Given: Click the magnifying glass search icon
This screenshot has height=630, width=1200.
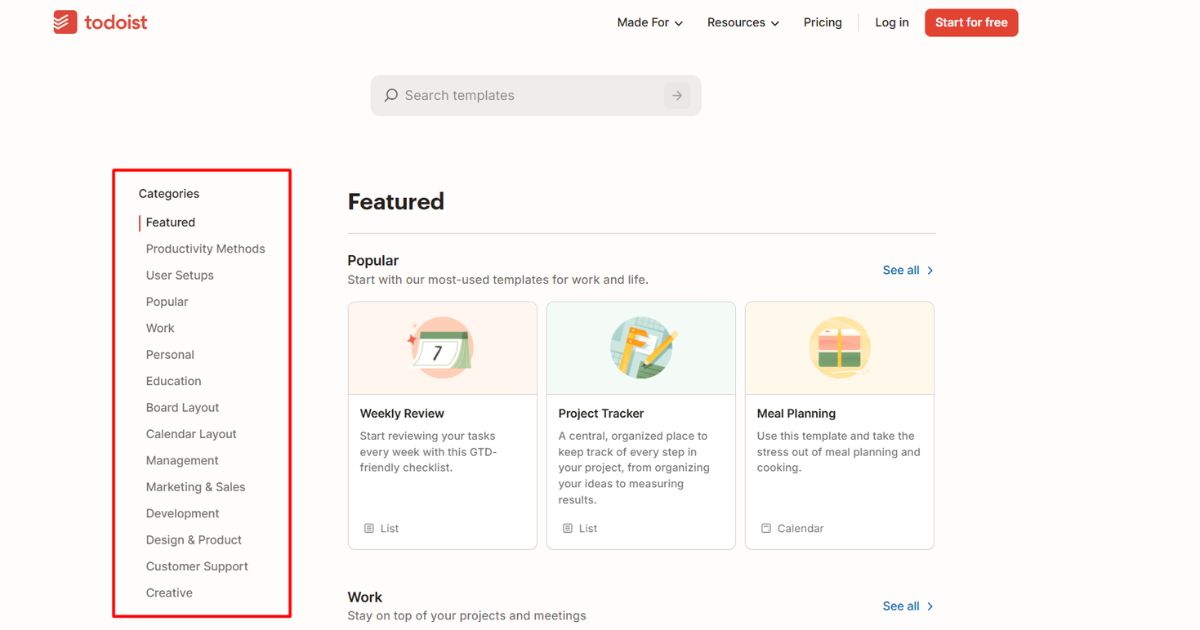Looking at the screenshot, I should pyautogui.click(x=391, y=95).
